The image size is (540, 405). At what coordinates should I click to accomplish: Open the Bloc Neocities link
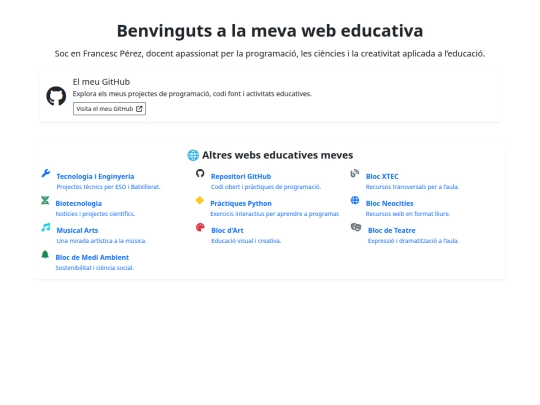tap(390, 204)
